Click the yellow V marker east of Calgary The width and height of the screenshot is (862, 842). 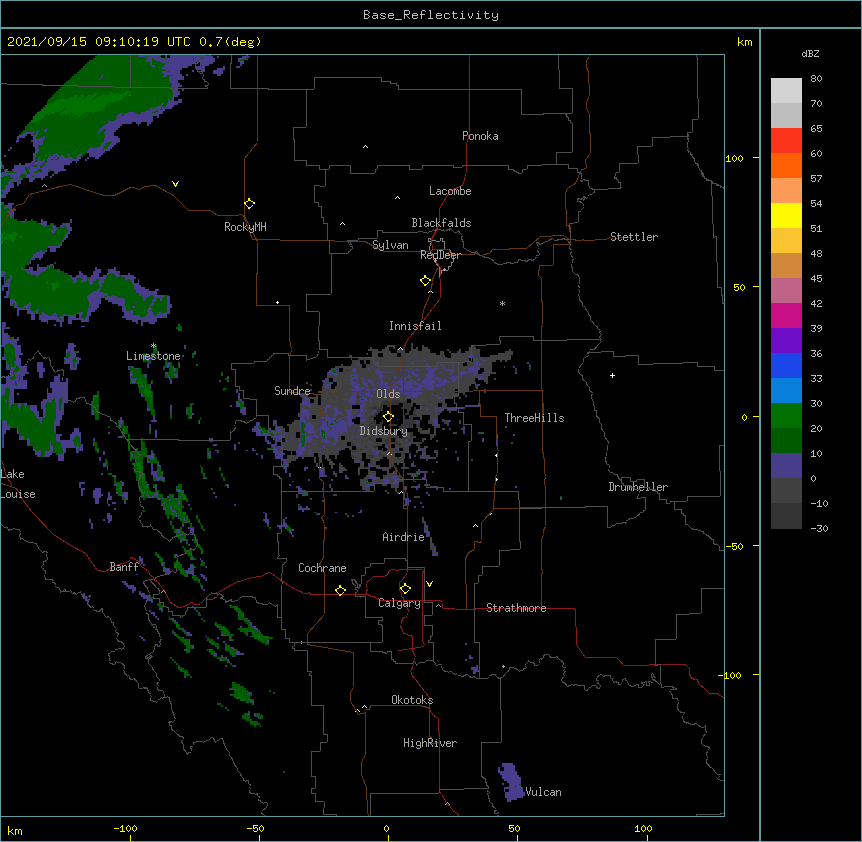tap(429, 584)
